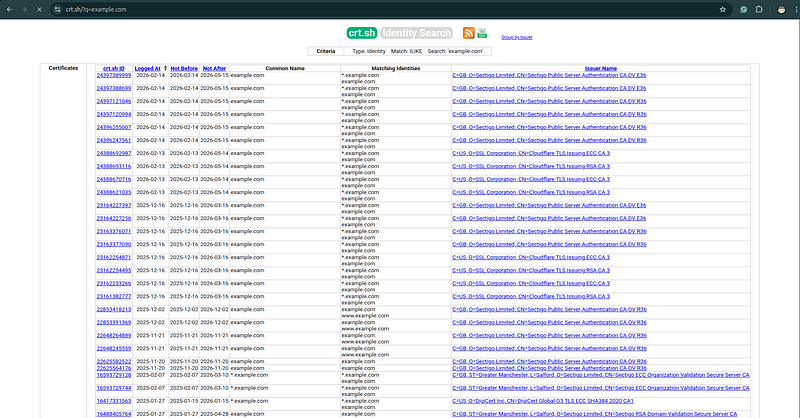This screenshot has width=800, height=418.
Task: Open the RSS Atom feed icon
Action: [468, 33]
